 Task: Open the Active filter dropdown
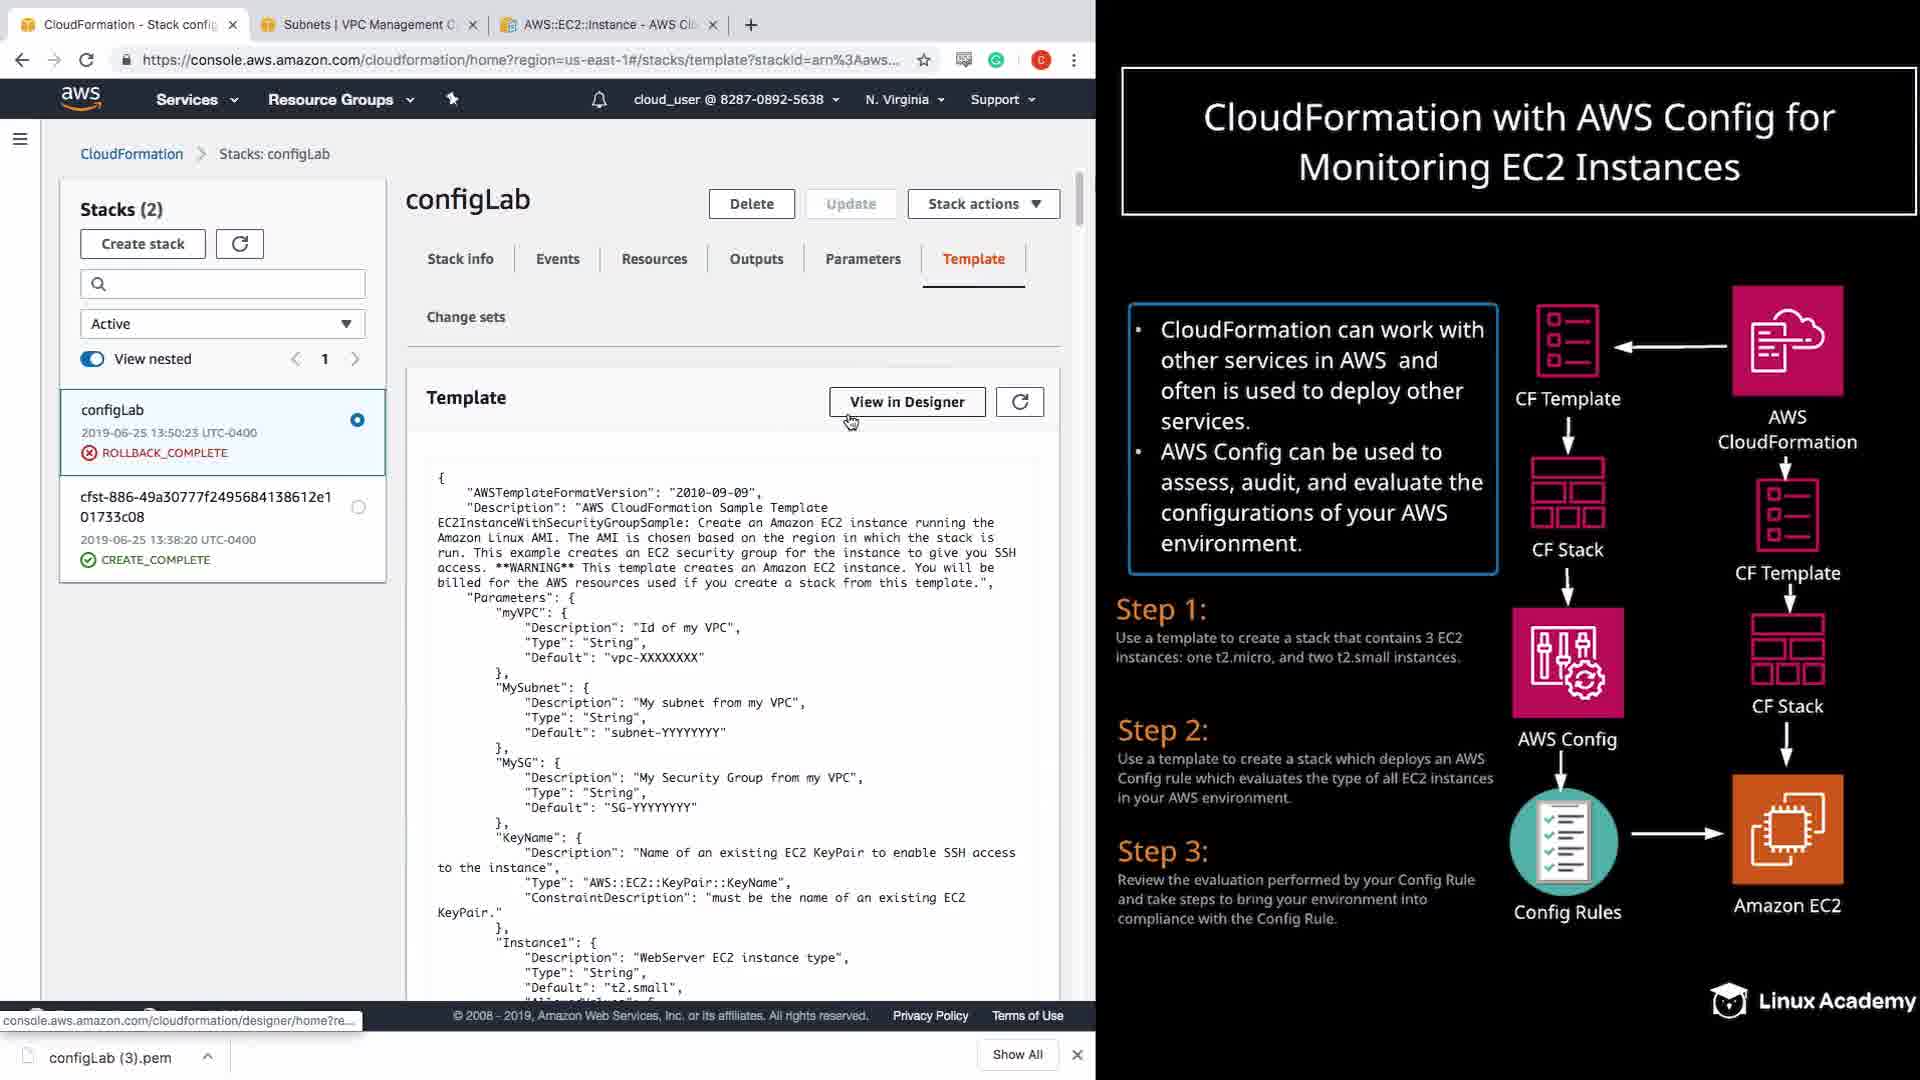[x=222, y=324]
